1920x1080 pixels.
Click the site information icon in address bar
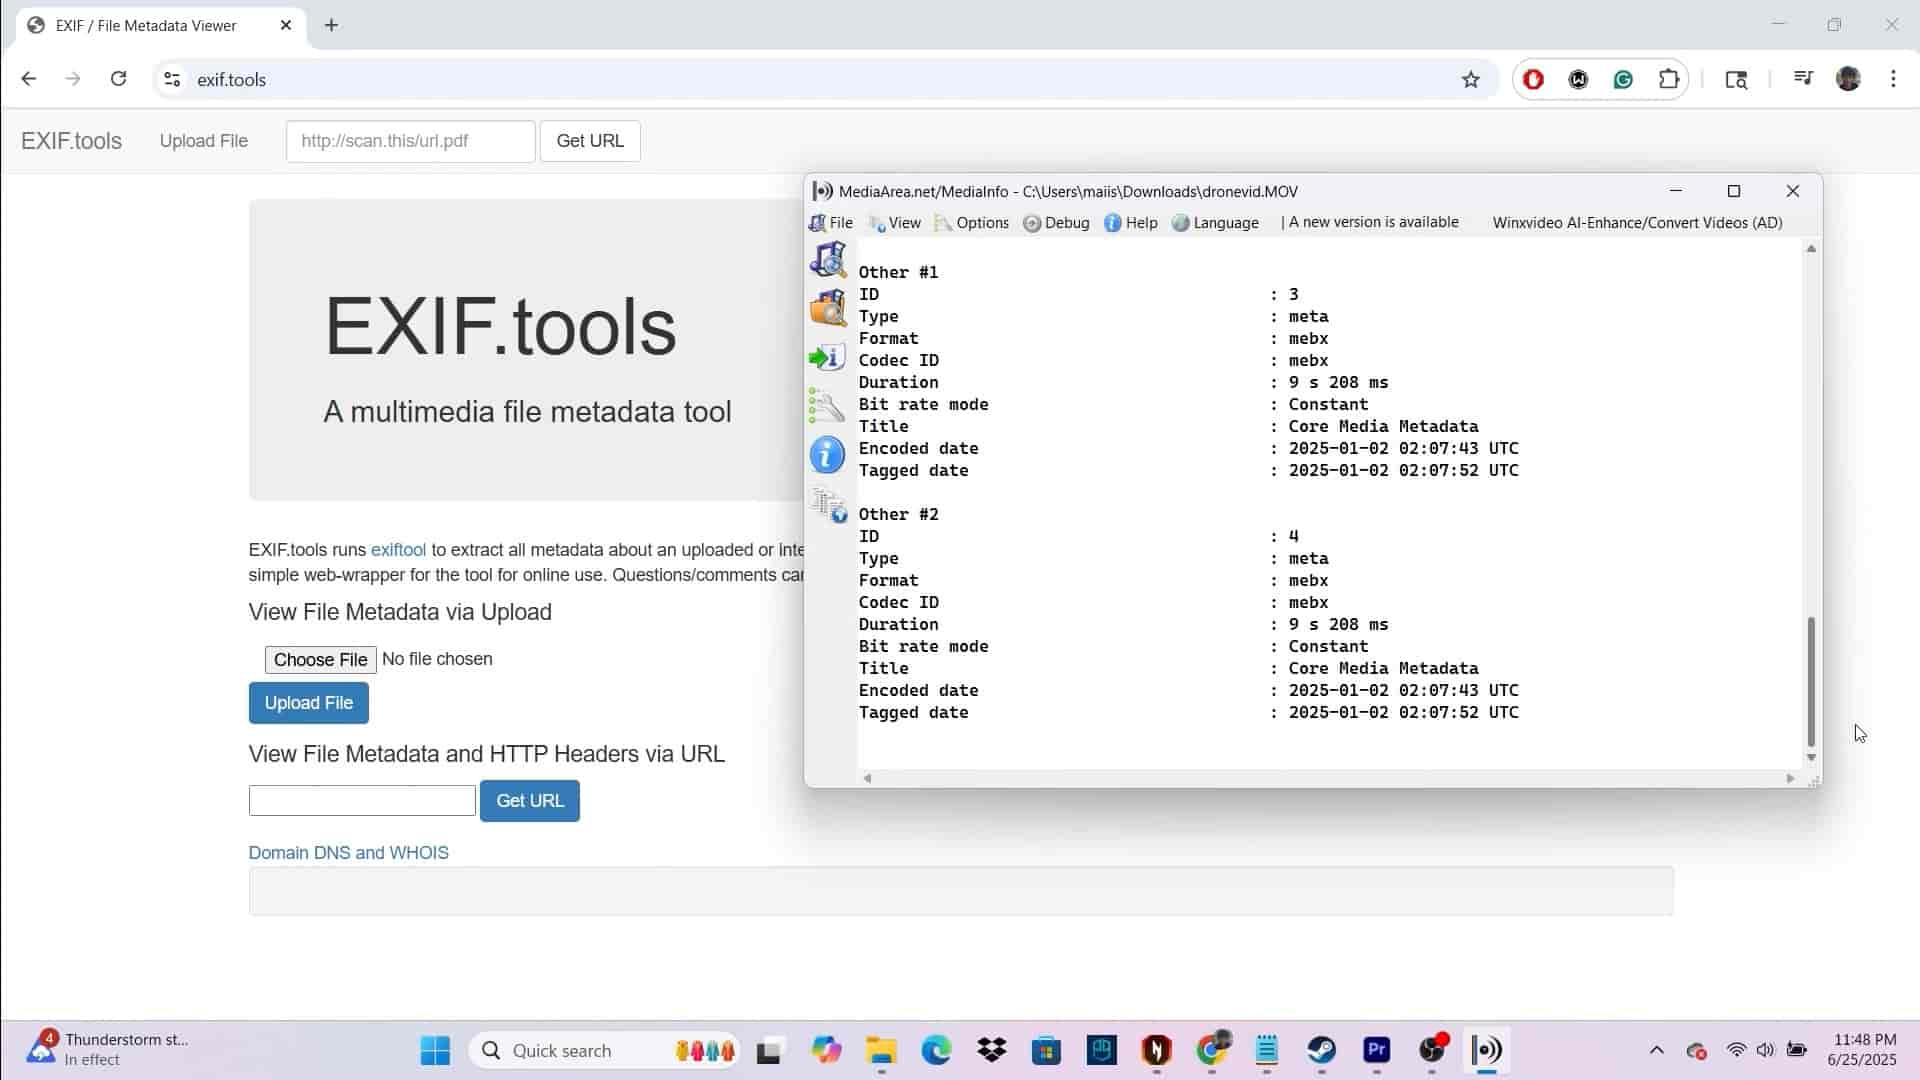click(x=172, y=79)
